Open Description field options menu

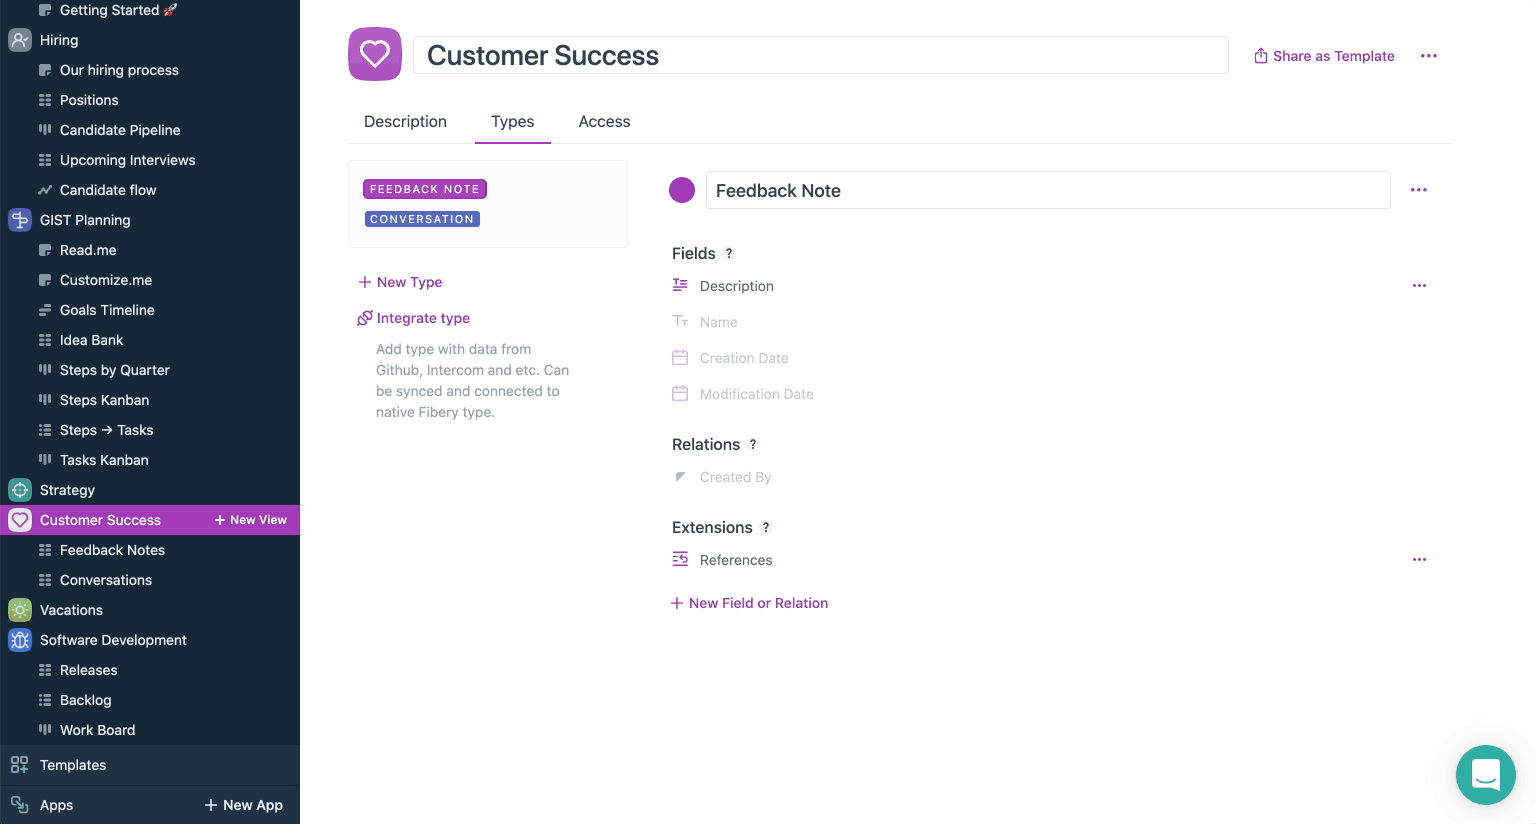[1419, 286]
